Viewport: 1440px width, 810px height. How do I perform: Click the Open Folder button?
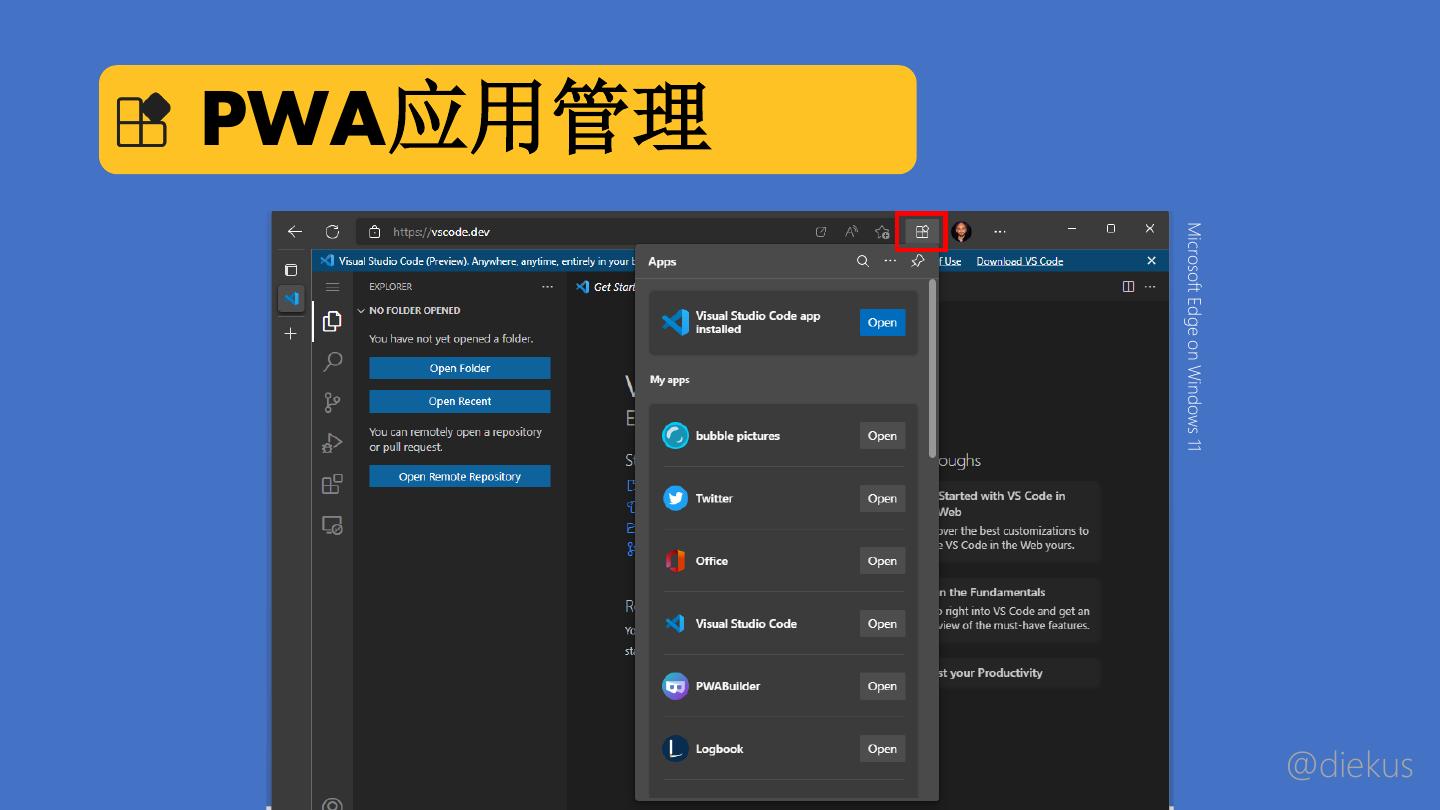coord(459,368)
